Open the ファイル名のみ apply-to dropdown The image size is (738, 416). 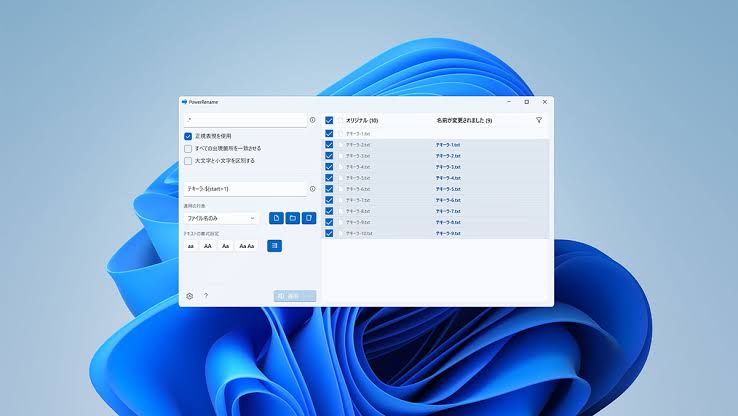(x=221, y=218)
